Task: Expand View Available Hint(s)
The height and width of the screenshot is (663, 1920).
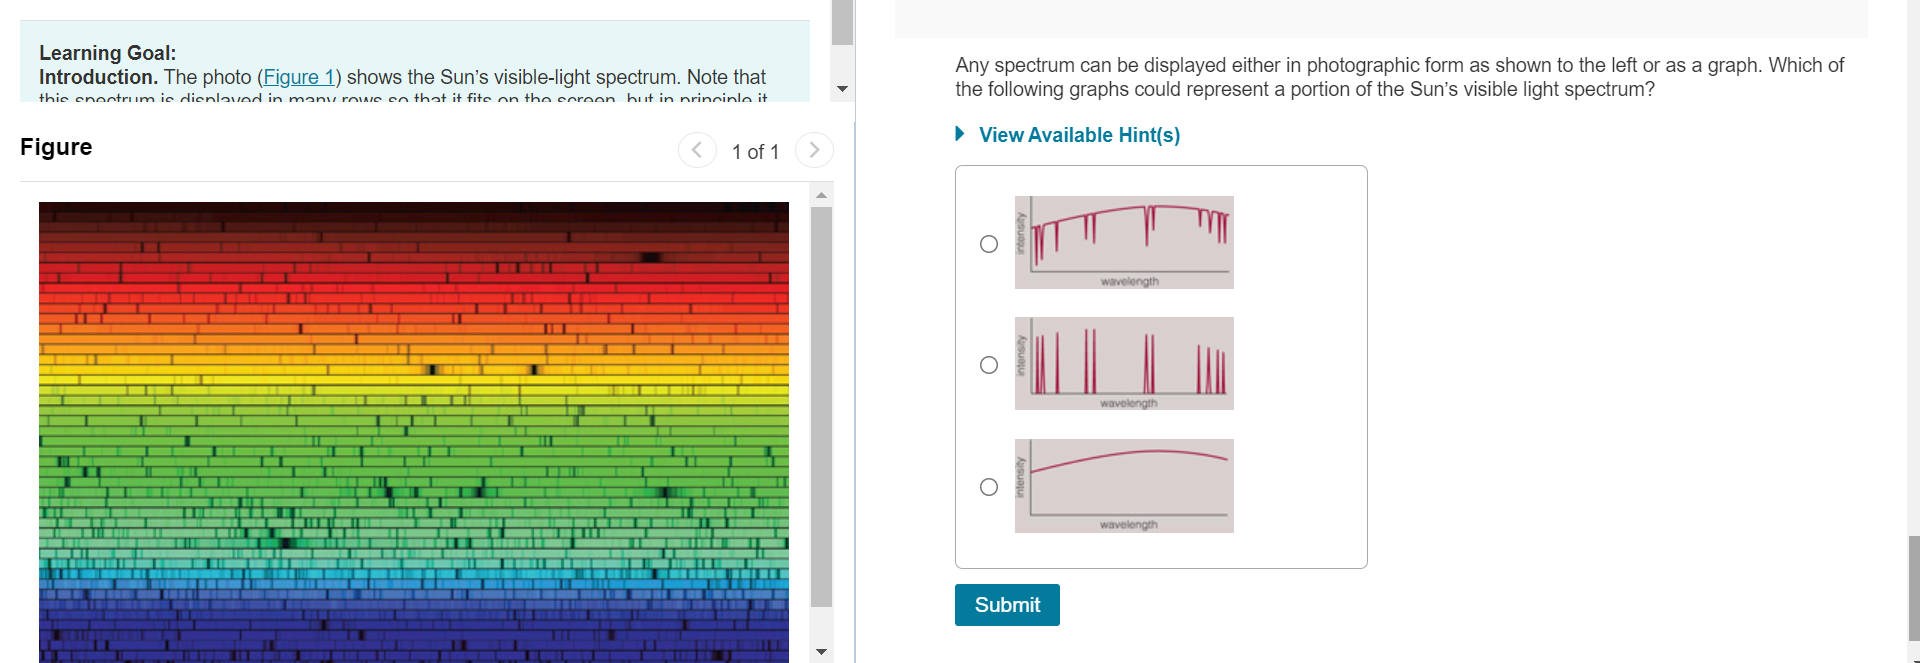Action: coord(1079,135)
